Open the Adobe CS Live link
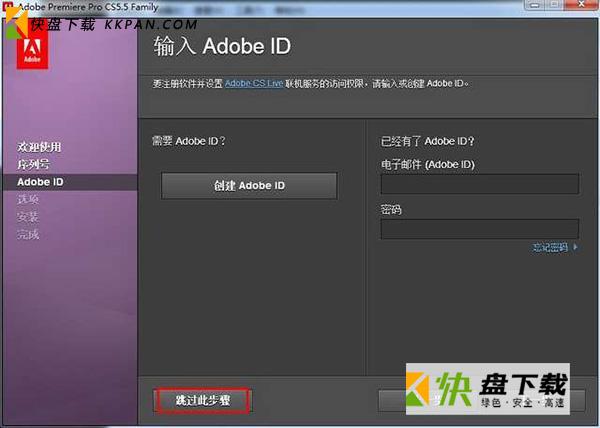This screenshot has width=600, height=428. 254,83
